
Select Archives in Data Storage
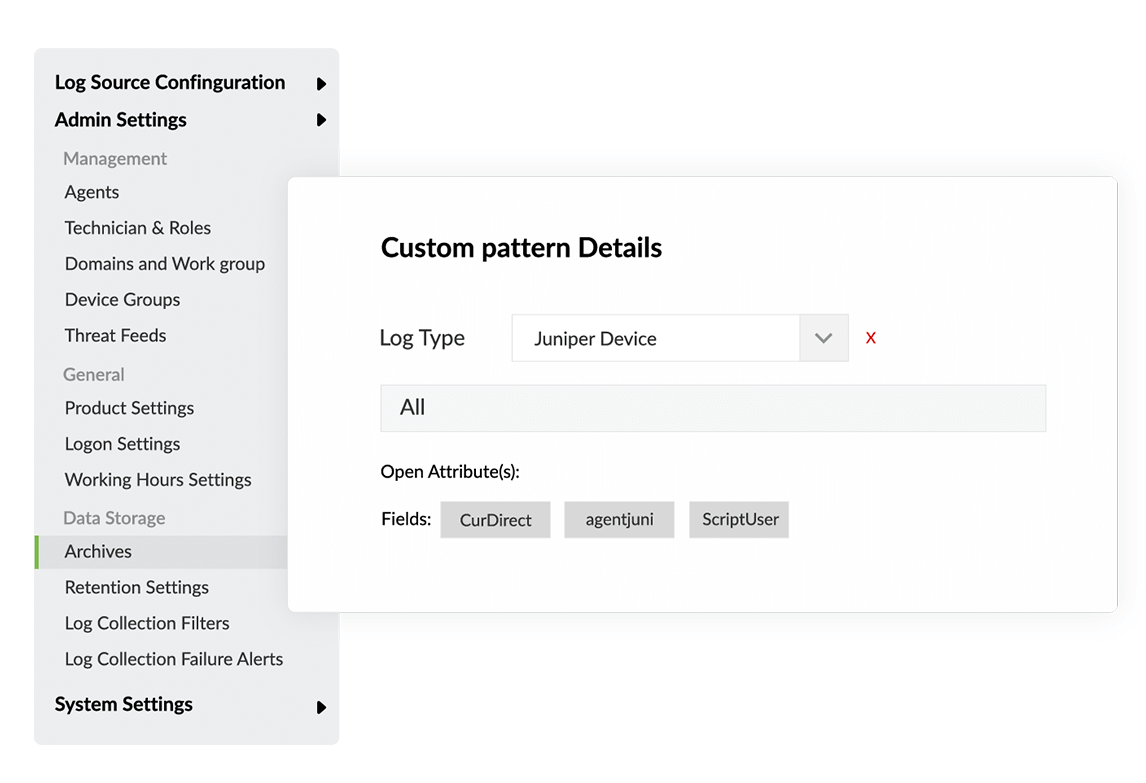click(x=98, y=552)
